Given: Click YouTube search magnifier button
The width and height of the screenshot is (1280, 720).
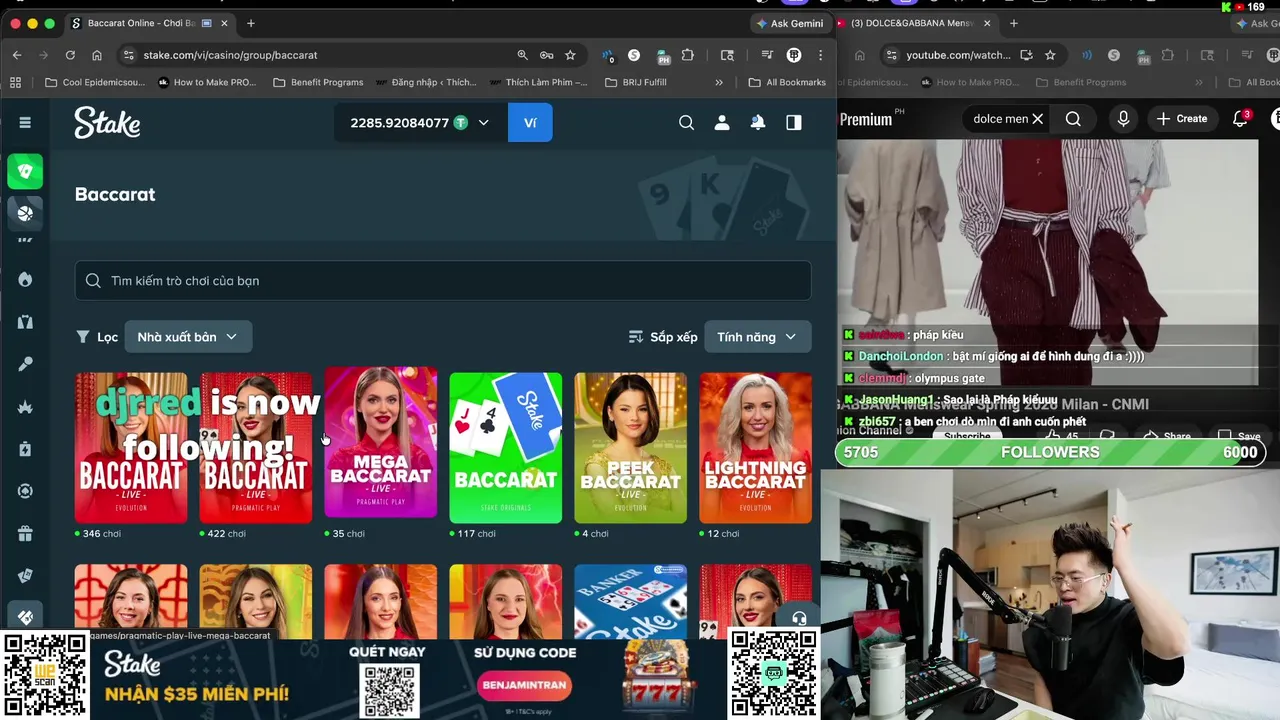Looking at the screenshot, I should click(1073, 119).
